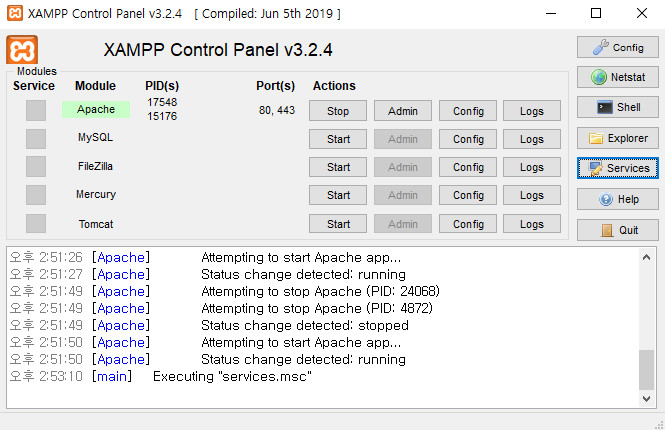Open the FileZilla Config menu
665x430 pixels.
(x=468, y=167)
